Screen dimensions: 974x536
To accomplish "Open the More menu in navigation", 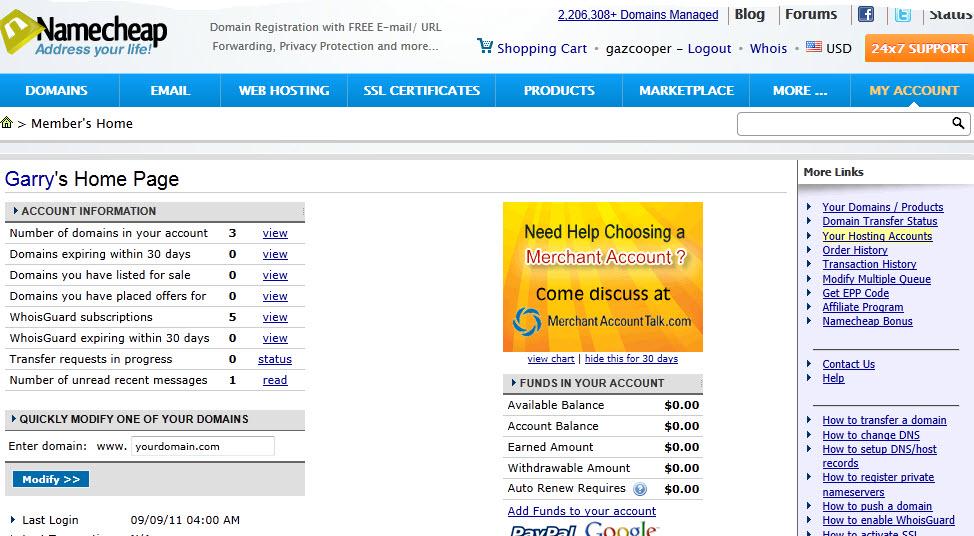I will (x=799, y=90).
